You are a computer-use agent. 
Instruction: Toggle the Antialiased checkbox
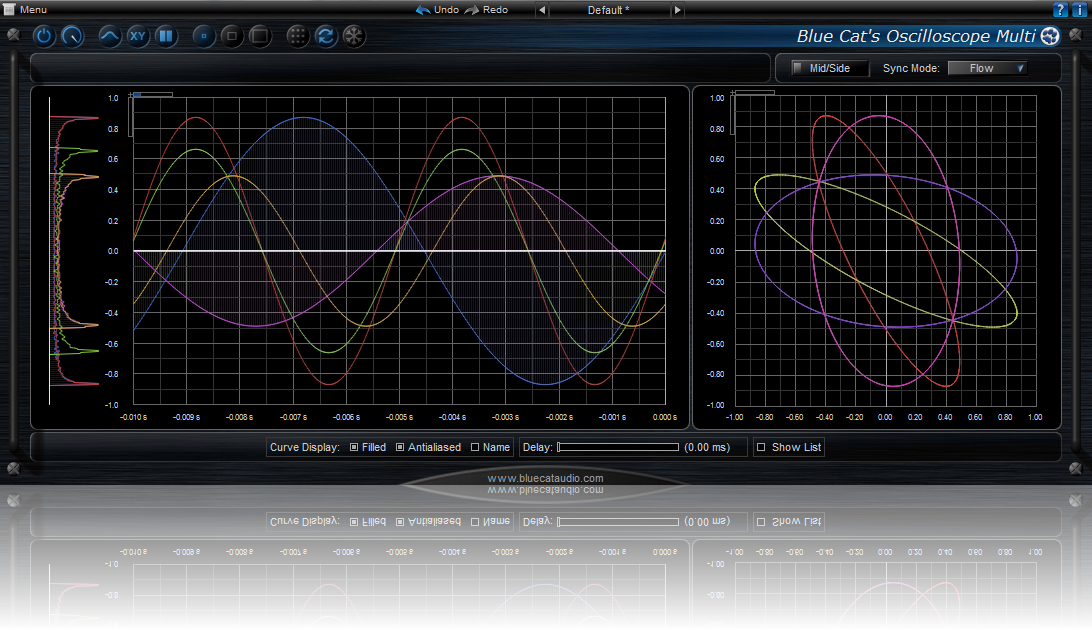click(x=400, y=447)
